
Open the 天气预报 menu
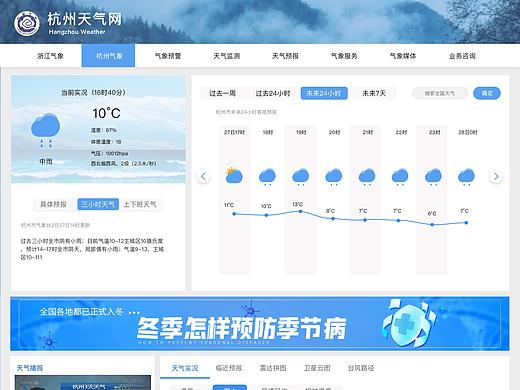[x=285, y=56]
